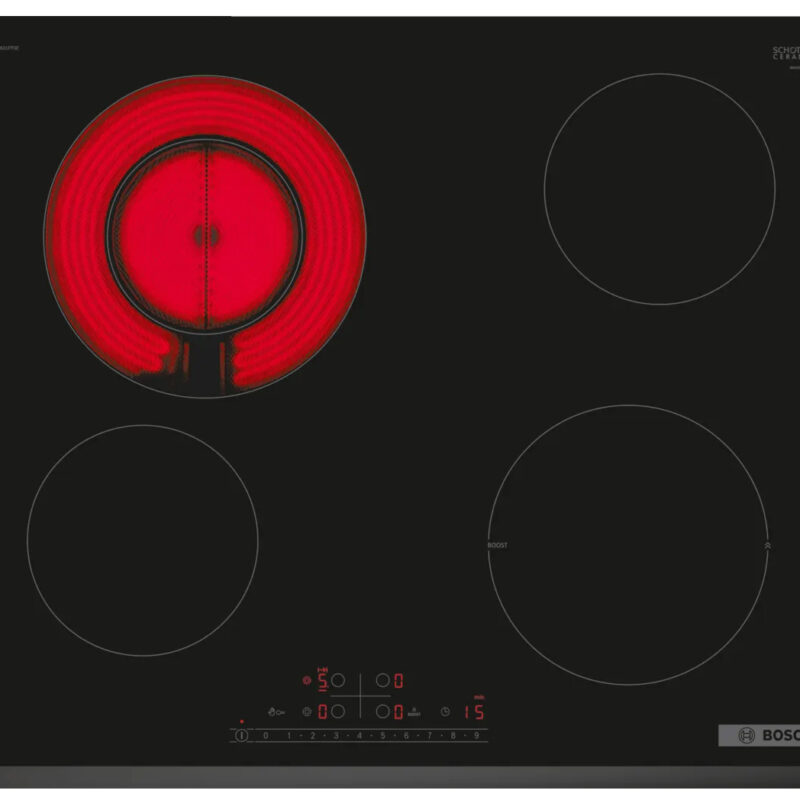The height and width of the screenshot is (800, 800).
Task: Set heat level 5 on the slider
Action: [383, 735]
